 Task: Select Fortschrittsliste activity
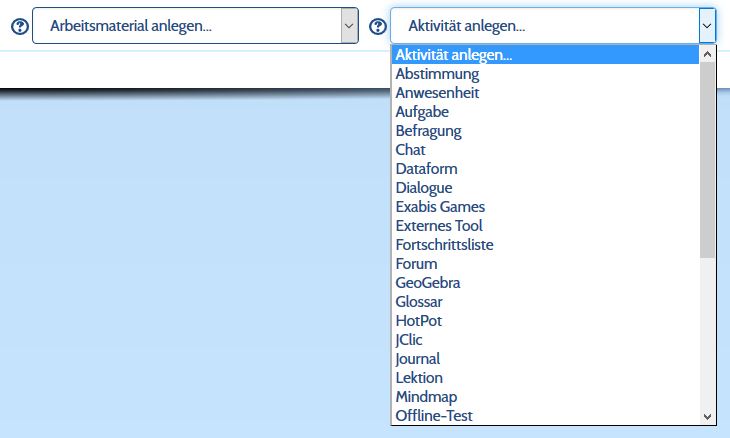point(444,245)
